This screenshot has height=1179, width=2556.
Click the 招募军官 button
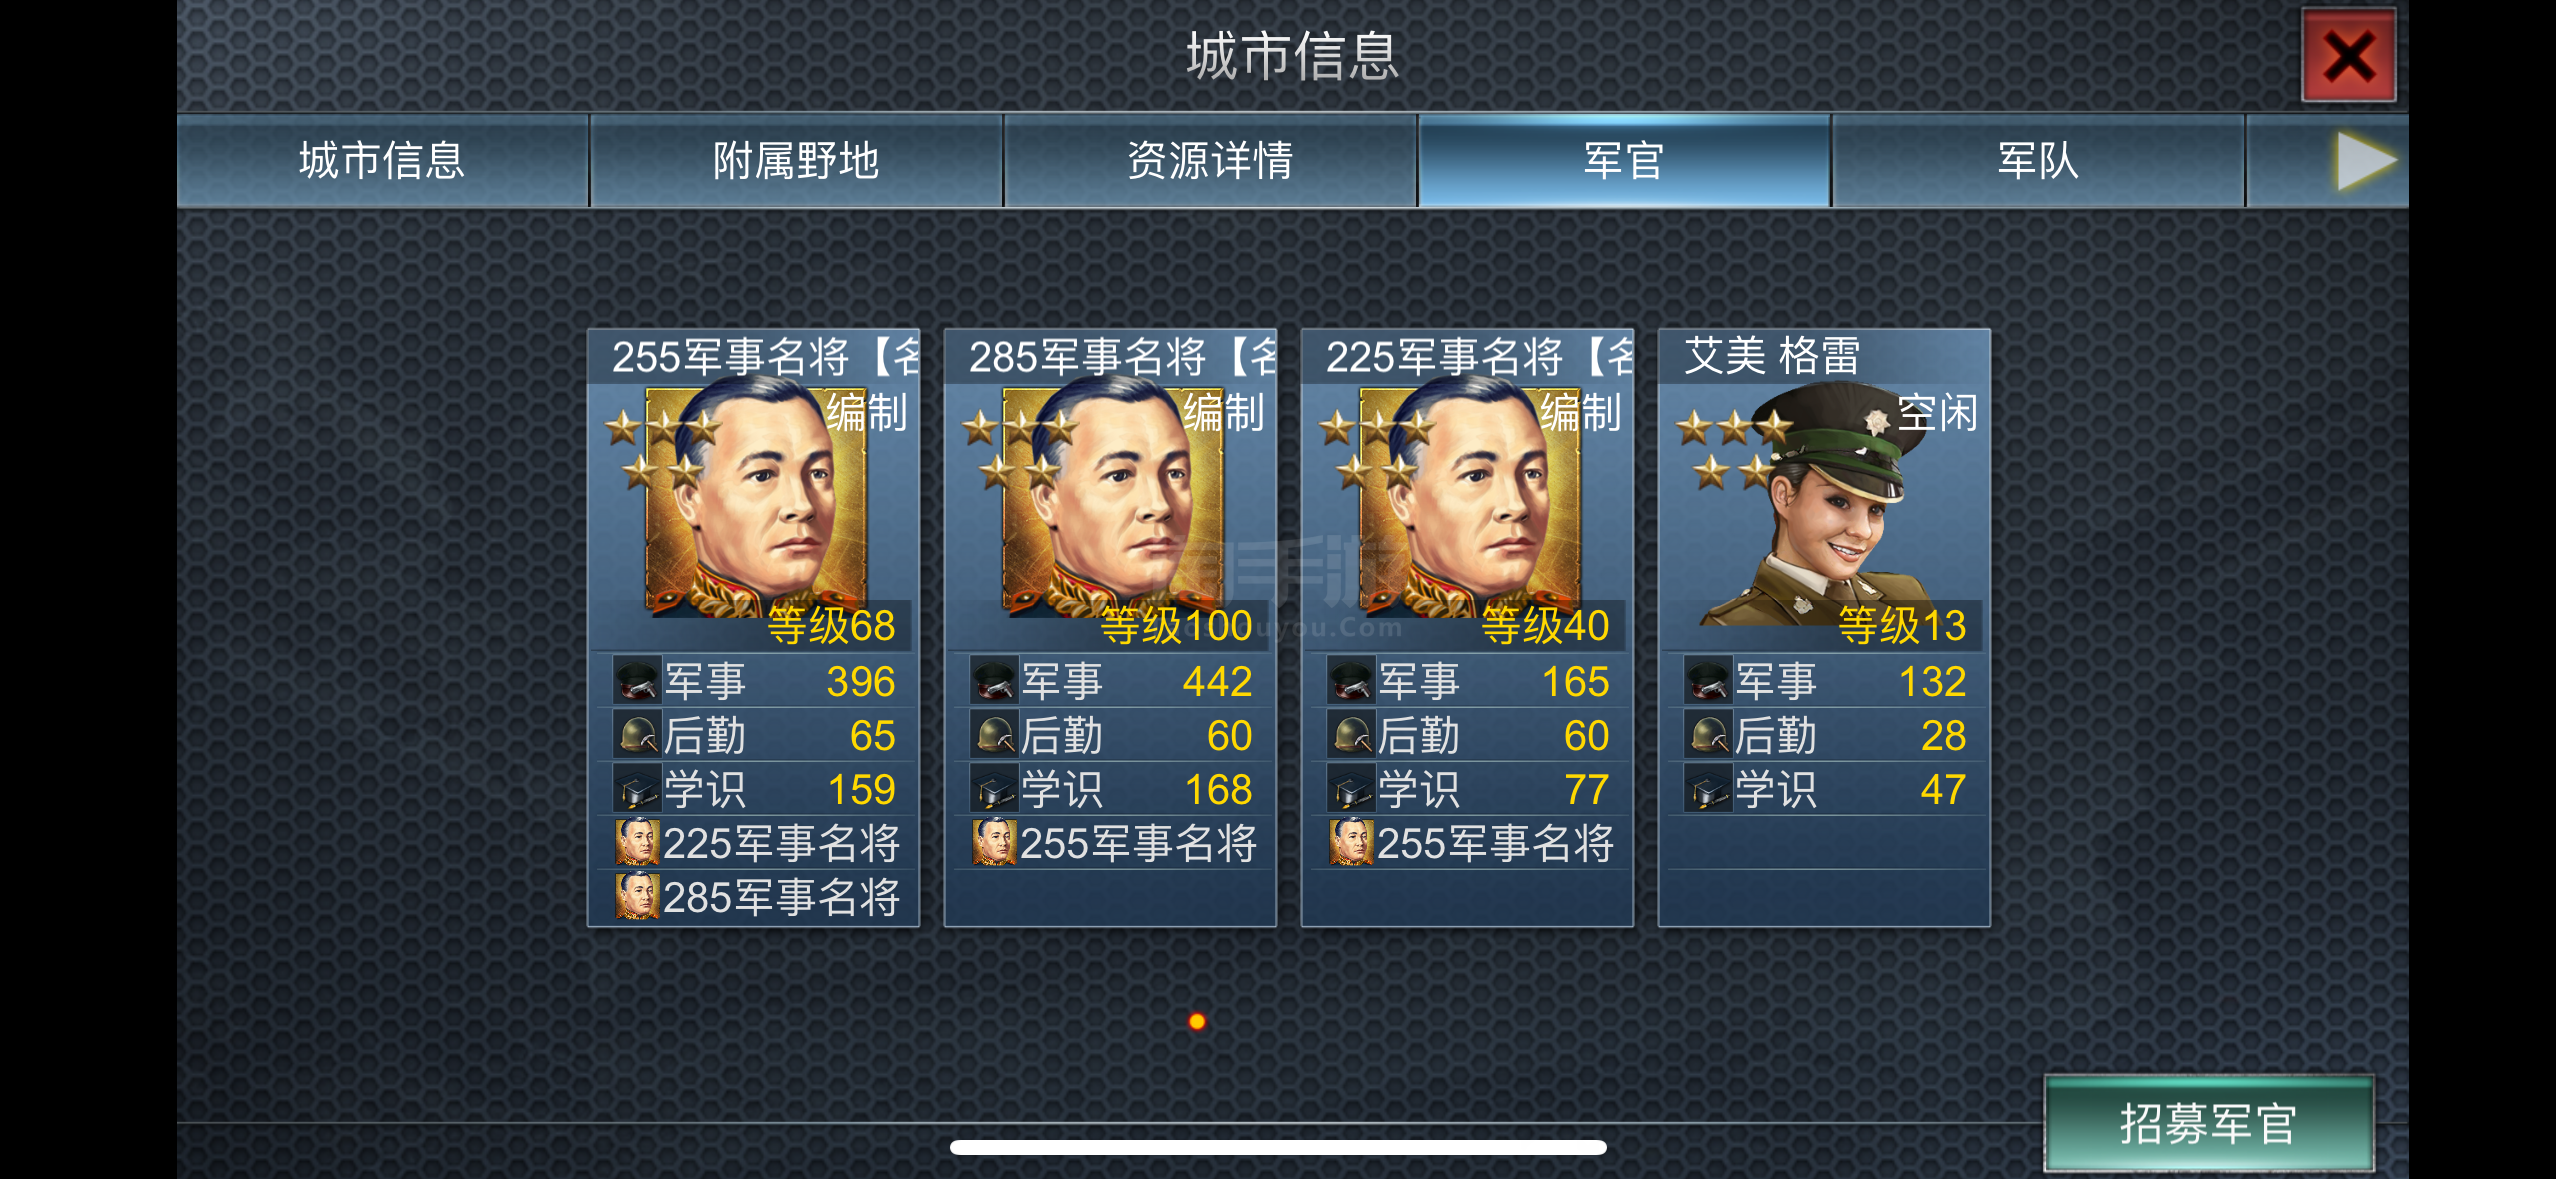point(2208,1124)
